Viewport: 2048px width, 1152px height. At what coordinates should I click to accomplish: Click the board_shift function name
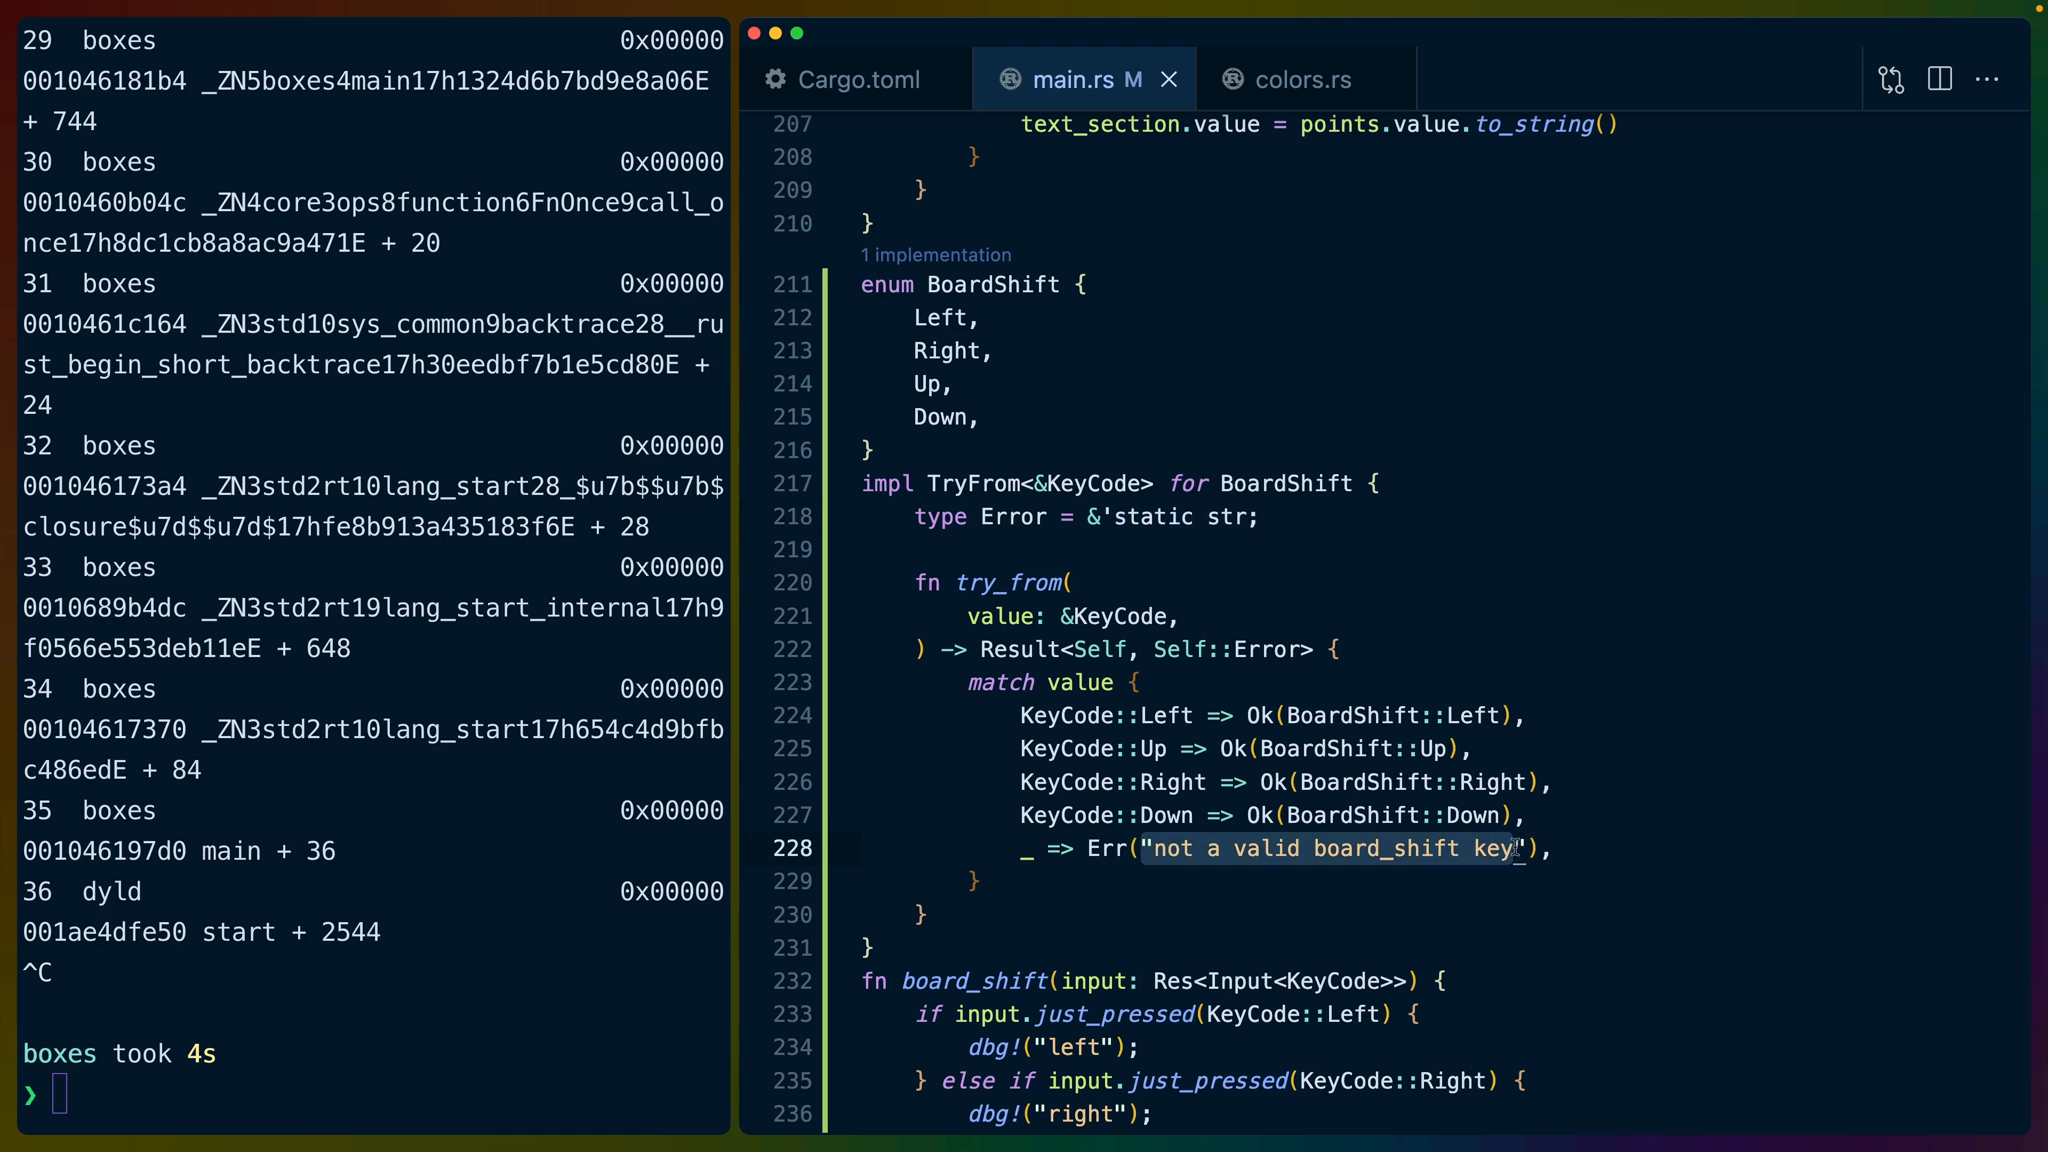click(974, 981)
